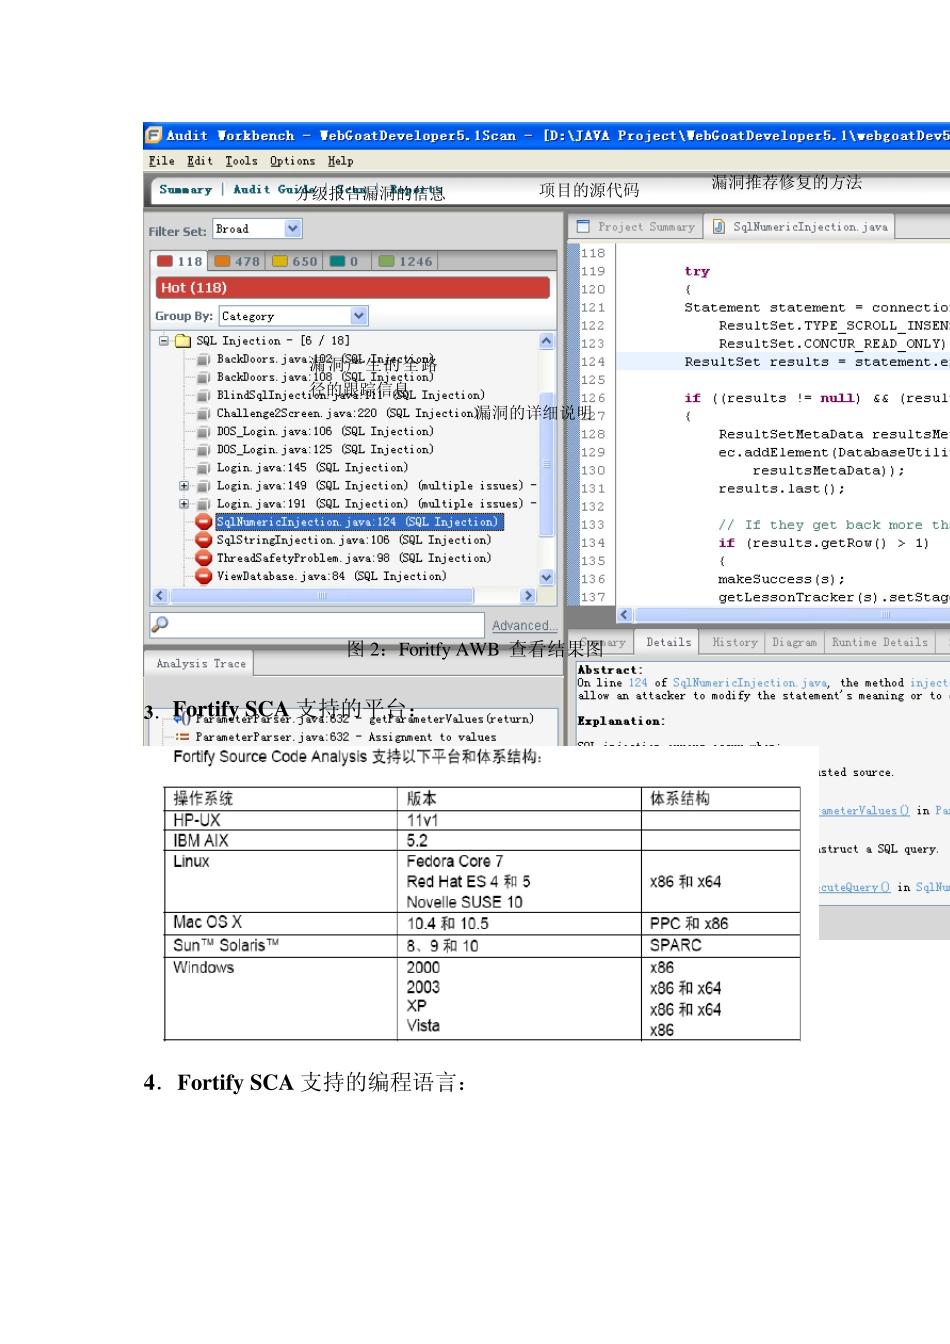Expand the Login.java:191 multiple issues node
This screenshot has width=950, height=1344.
(184, 504)
